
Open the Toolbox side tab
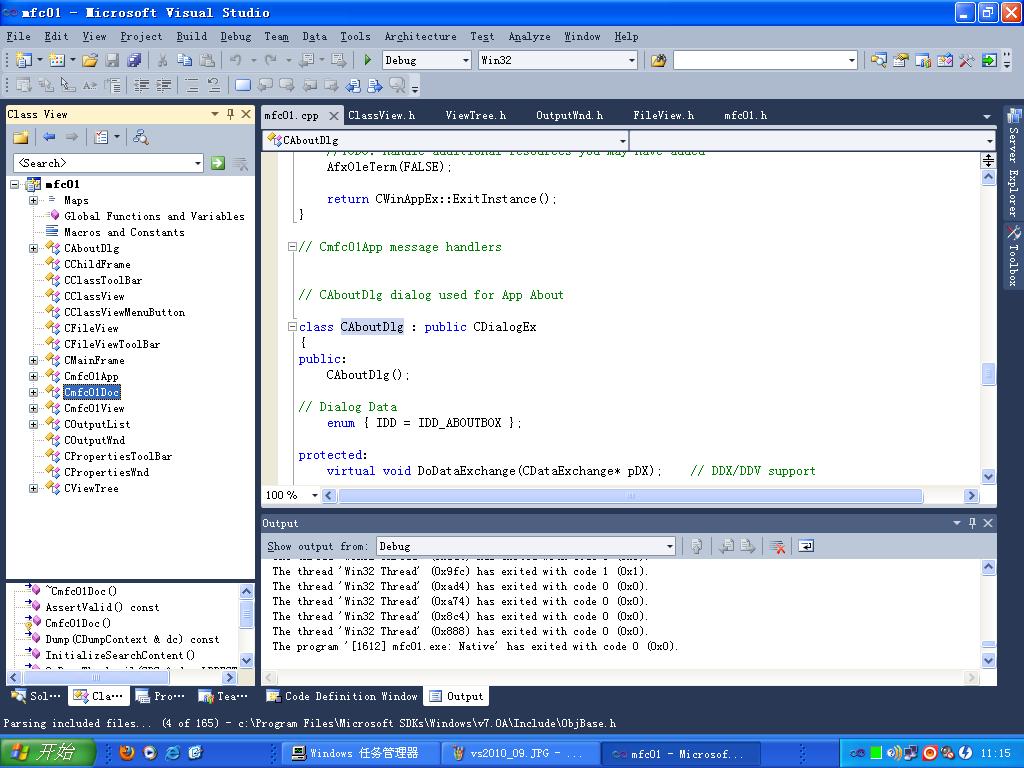coord(1013,256)
